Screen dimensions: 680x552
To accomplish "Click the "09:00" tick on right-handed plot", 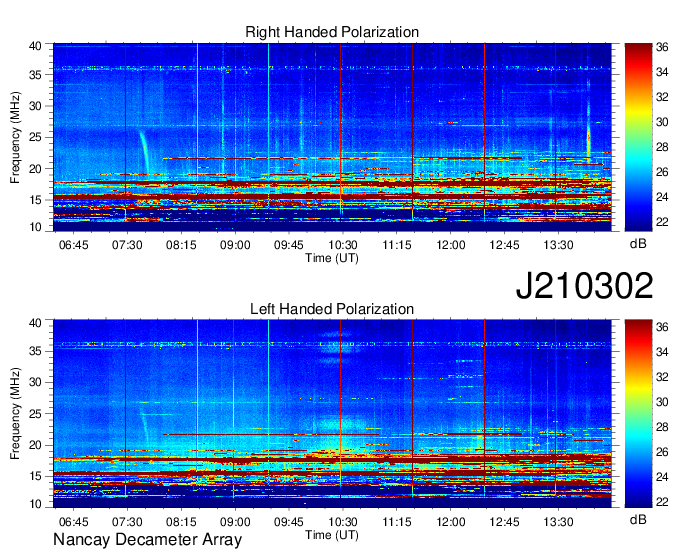I will pyautogui.click(x=235, y=245).
